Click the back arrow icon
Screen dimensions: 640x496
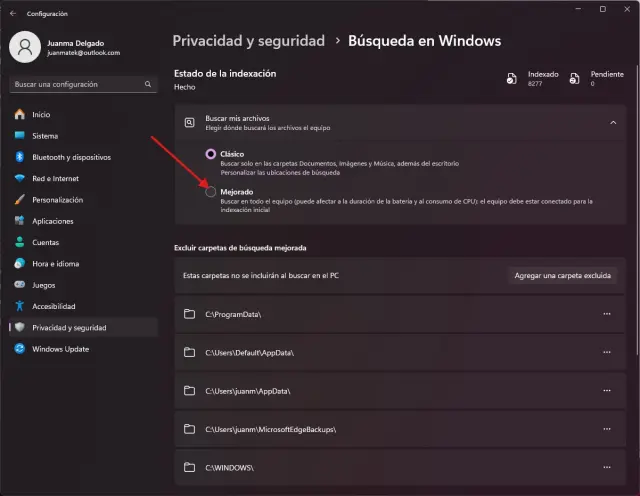click(x=13, y=14)
